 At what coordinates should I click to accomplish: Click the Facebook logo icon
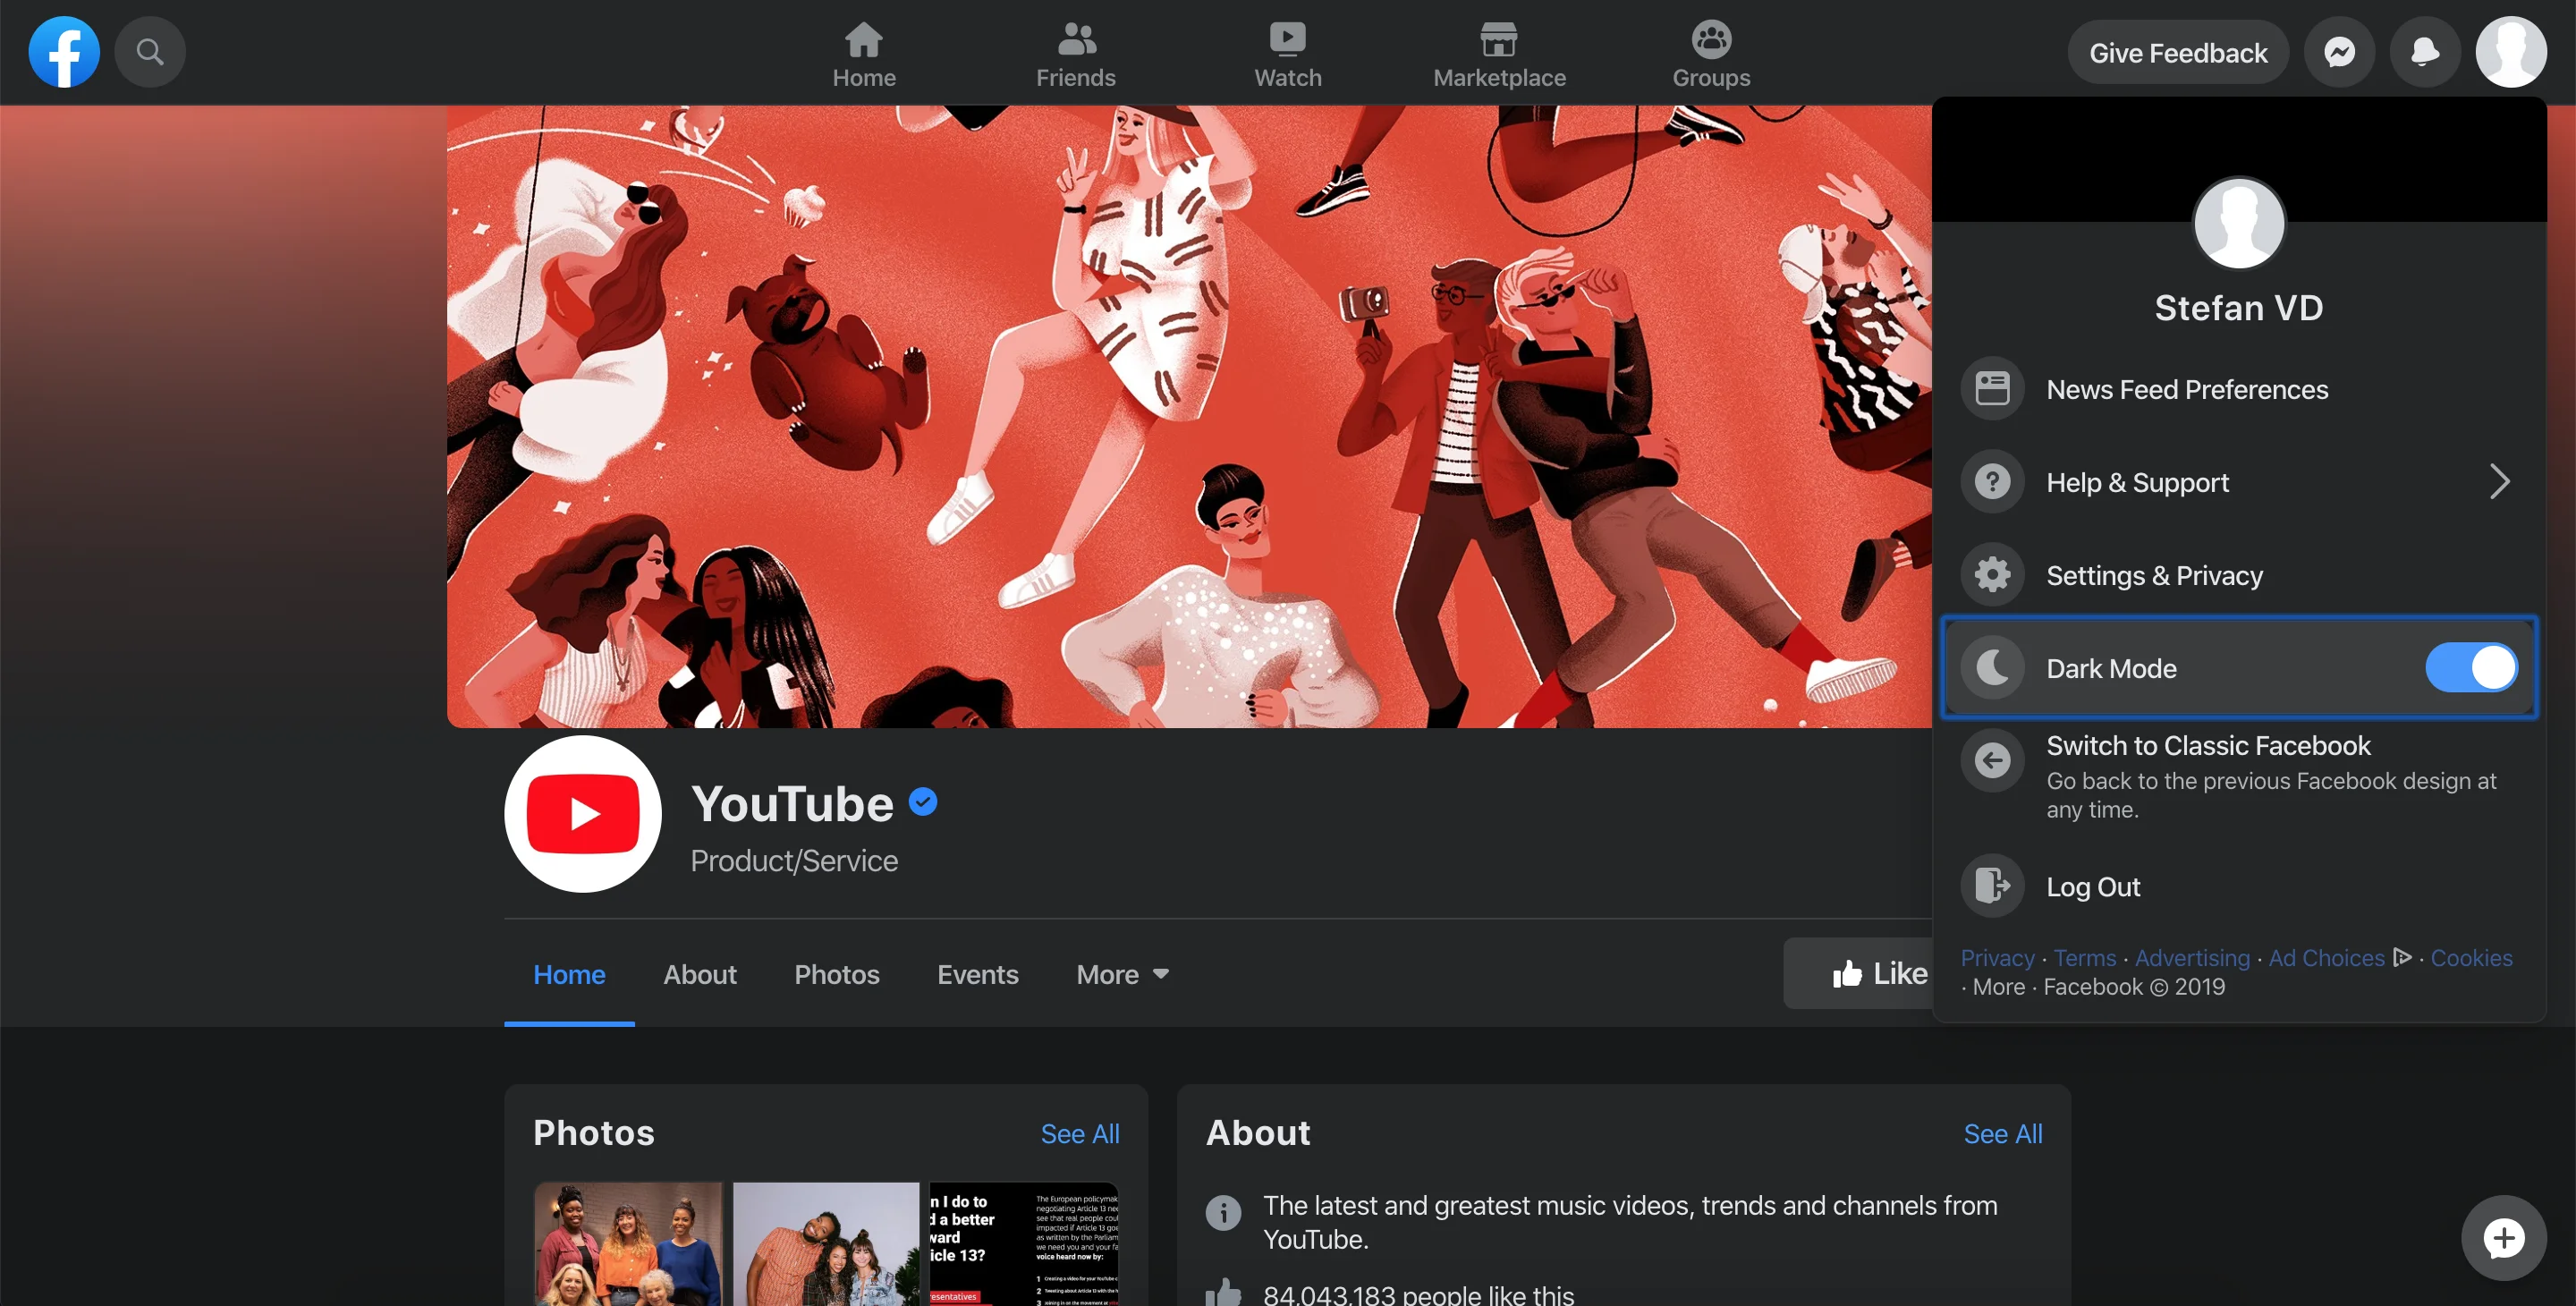click(64, 52)
